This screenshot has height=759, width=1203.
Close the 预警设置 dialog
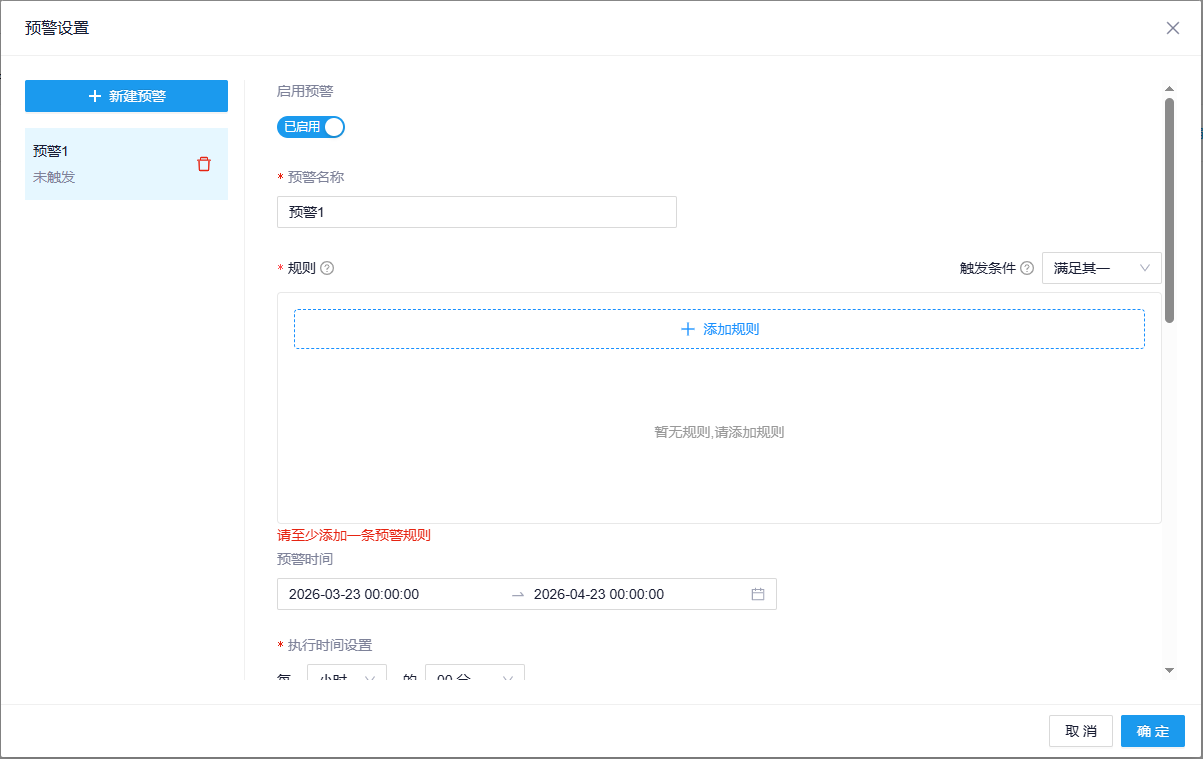click(1172, 27)
